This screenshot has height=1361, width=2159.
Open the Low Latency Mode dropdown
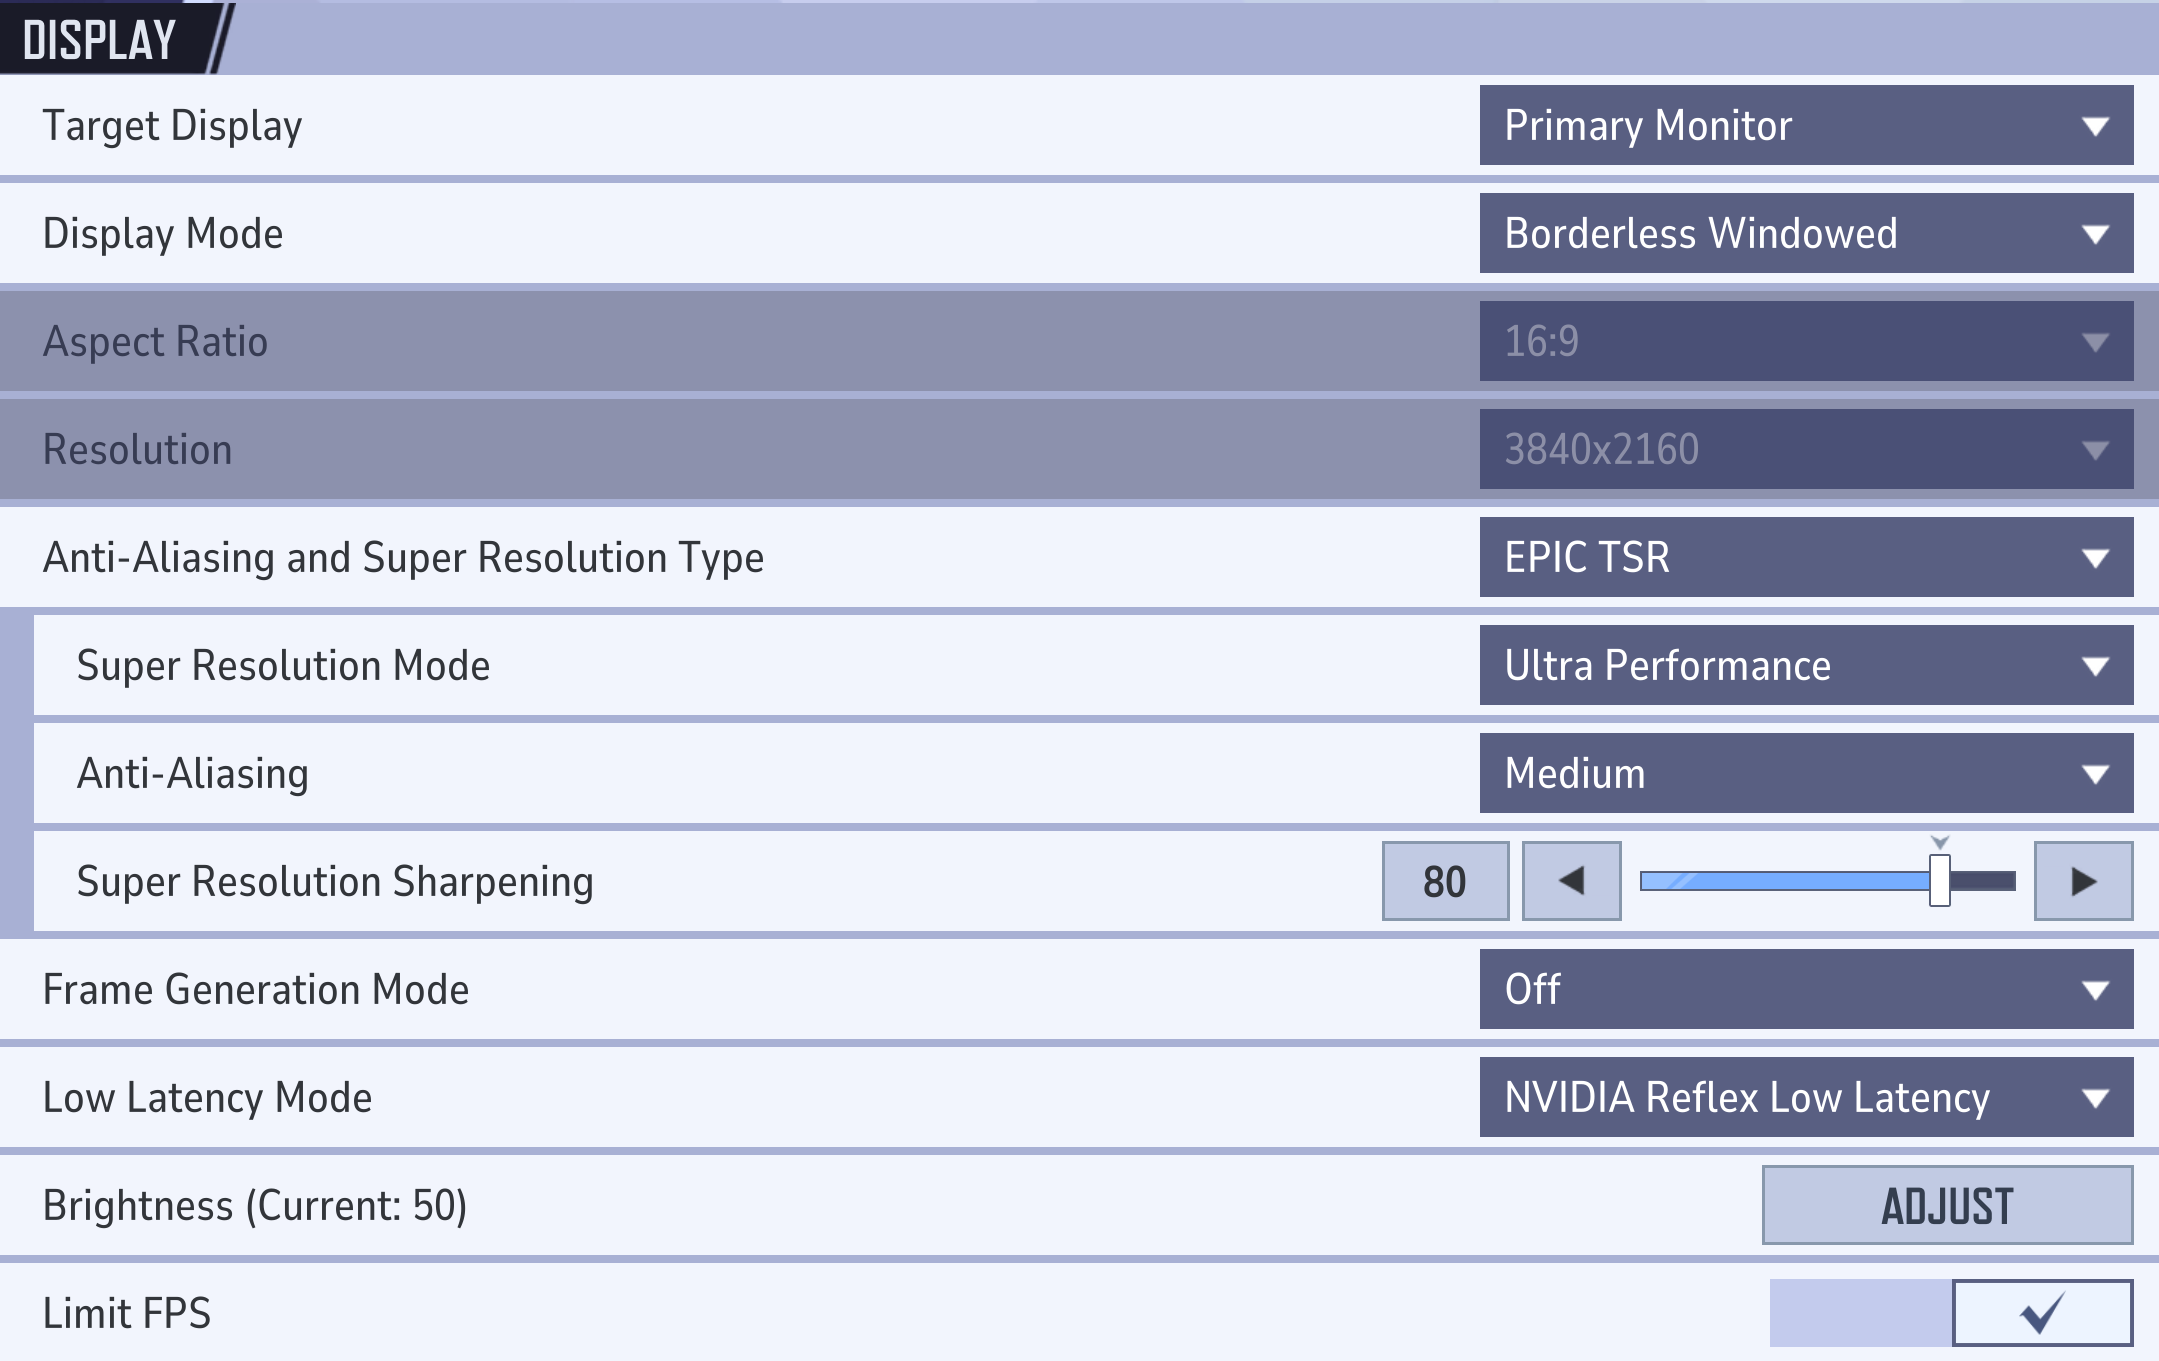click(1805, 1097)
